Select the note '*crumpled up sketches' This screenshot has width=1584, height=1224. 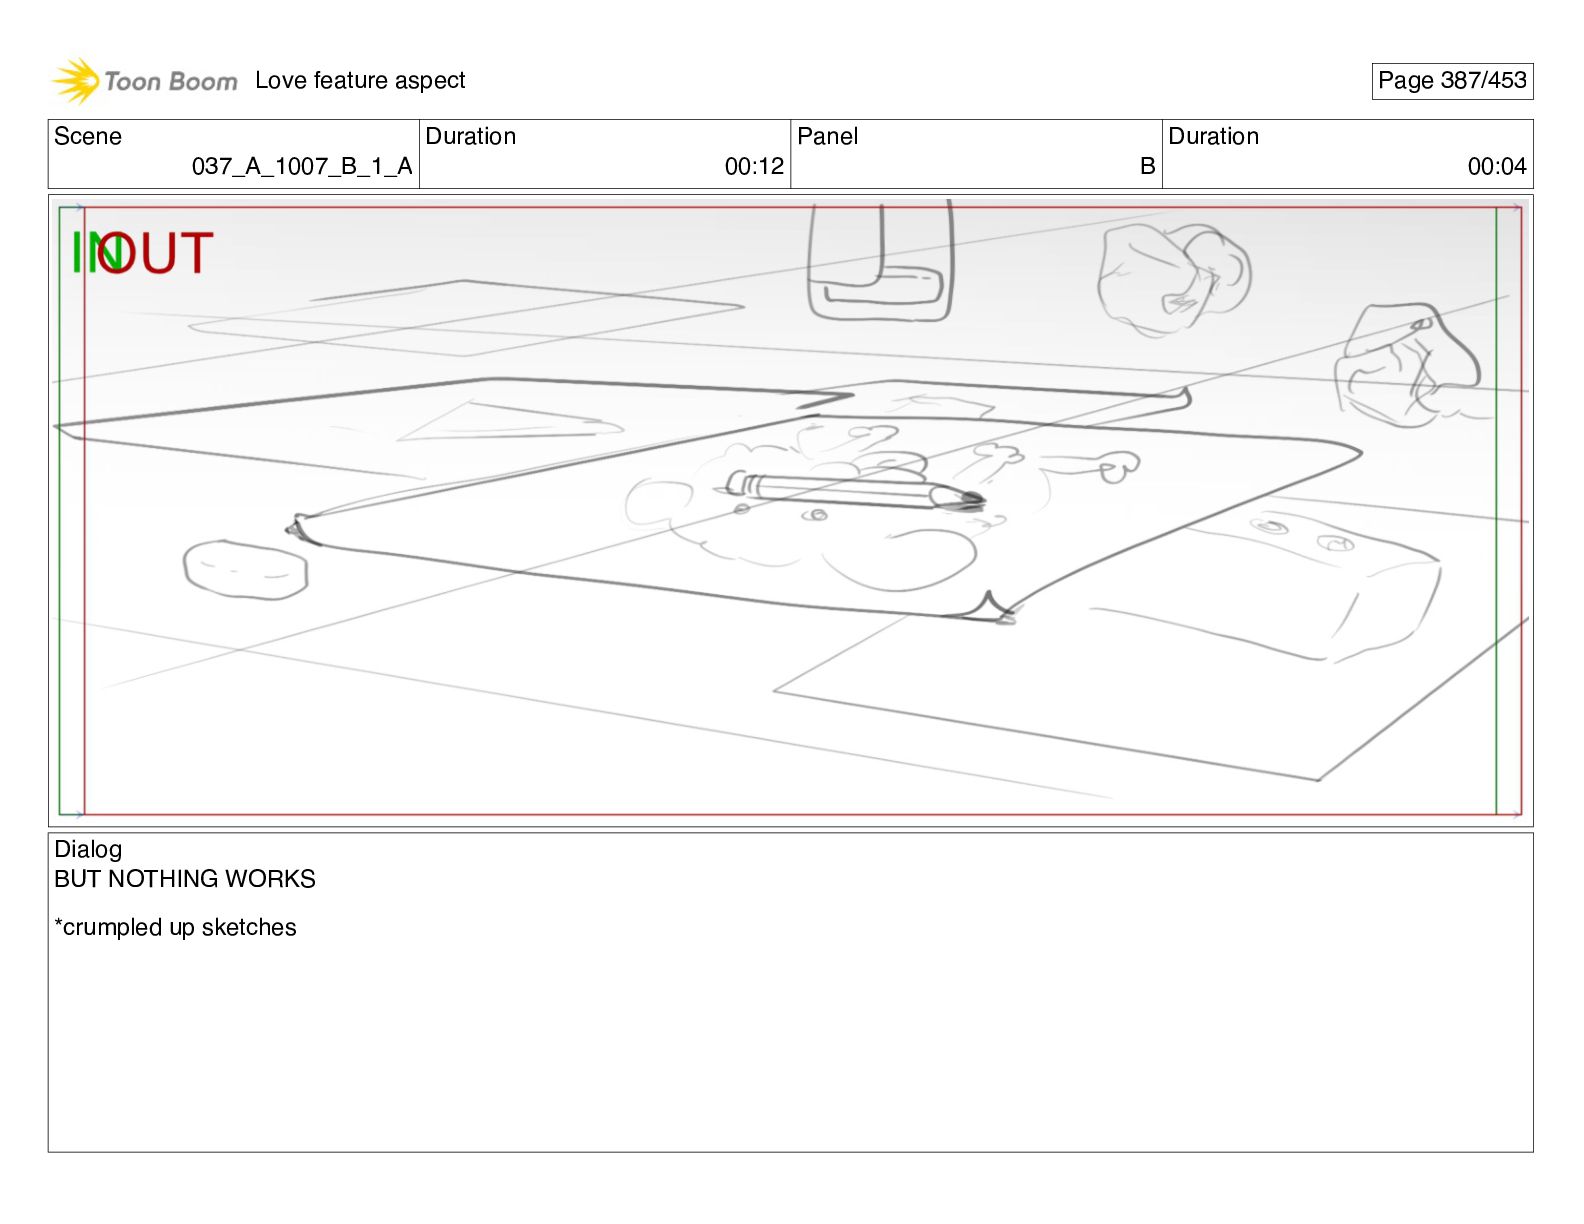pos(175,927)
